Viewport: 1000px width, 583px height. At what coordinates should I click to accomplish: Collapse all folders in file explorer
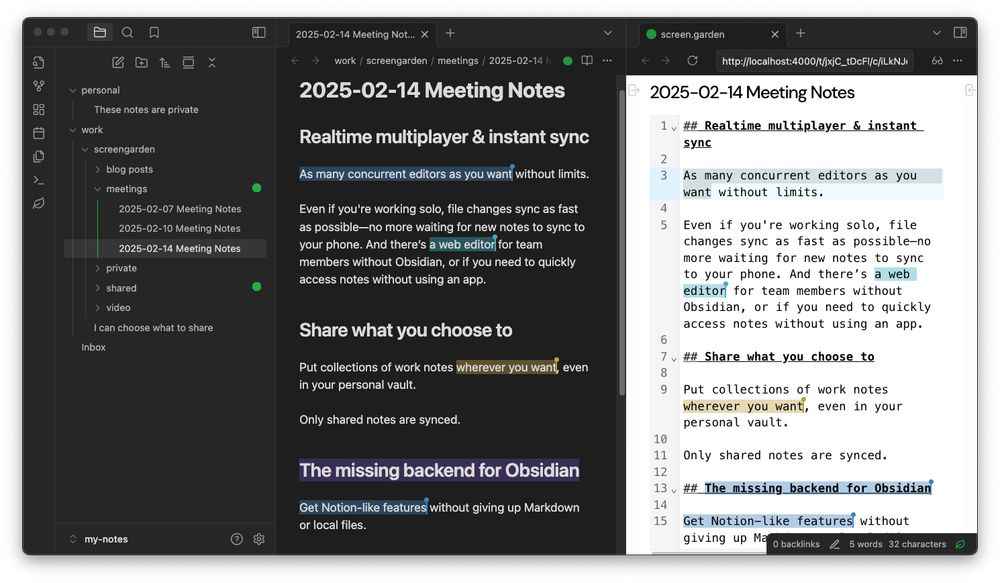[x=212, y=63]
